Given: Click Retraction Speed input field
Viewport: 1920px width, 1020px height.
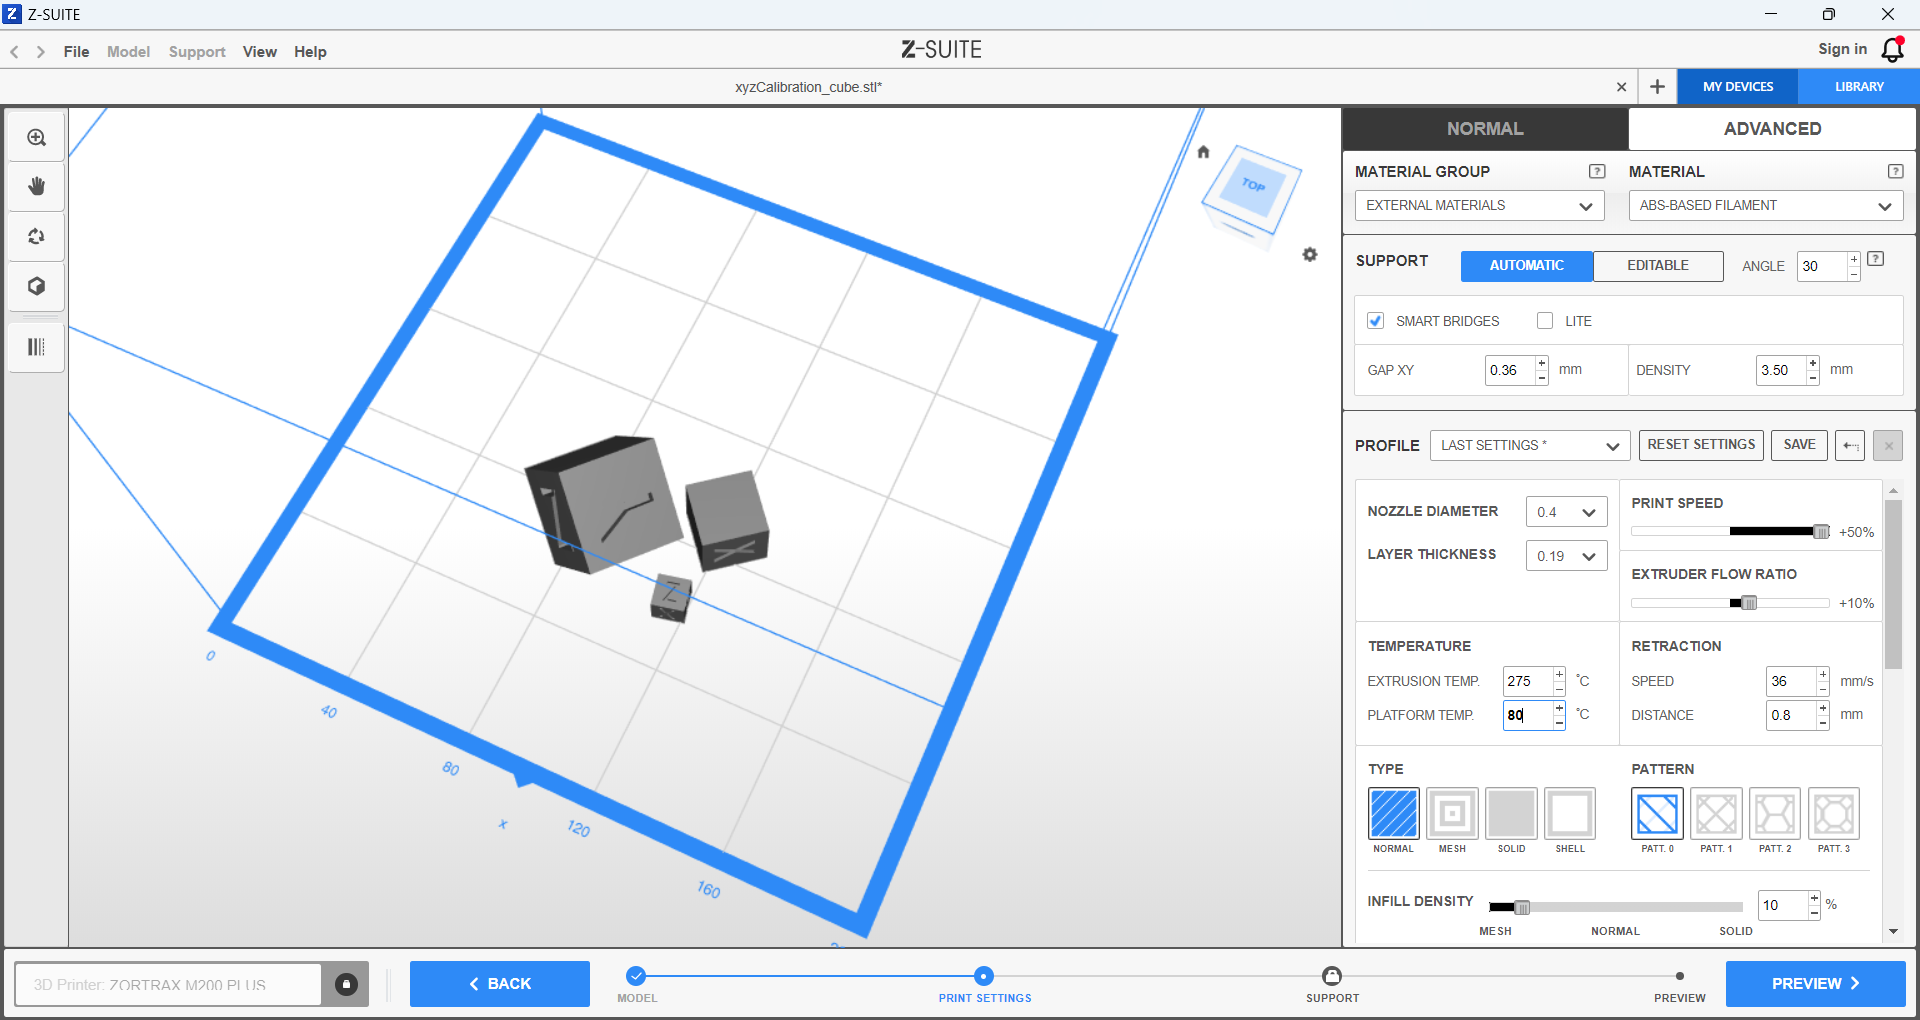Looking at the screenshot, I should (1792, 681).
